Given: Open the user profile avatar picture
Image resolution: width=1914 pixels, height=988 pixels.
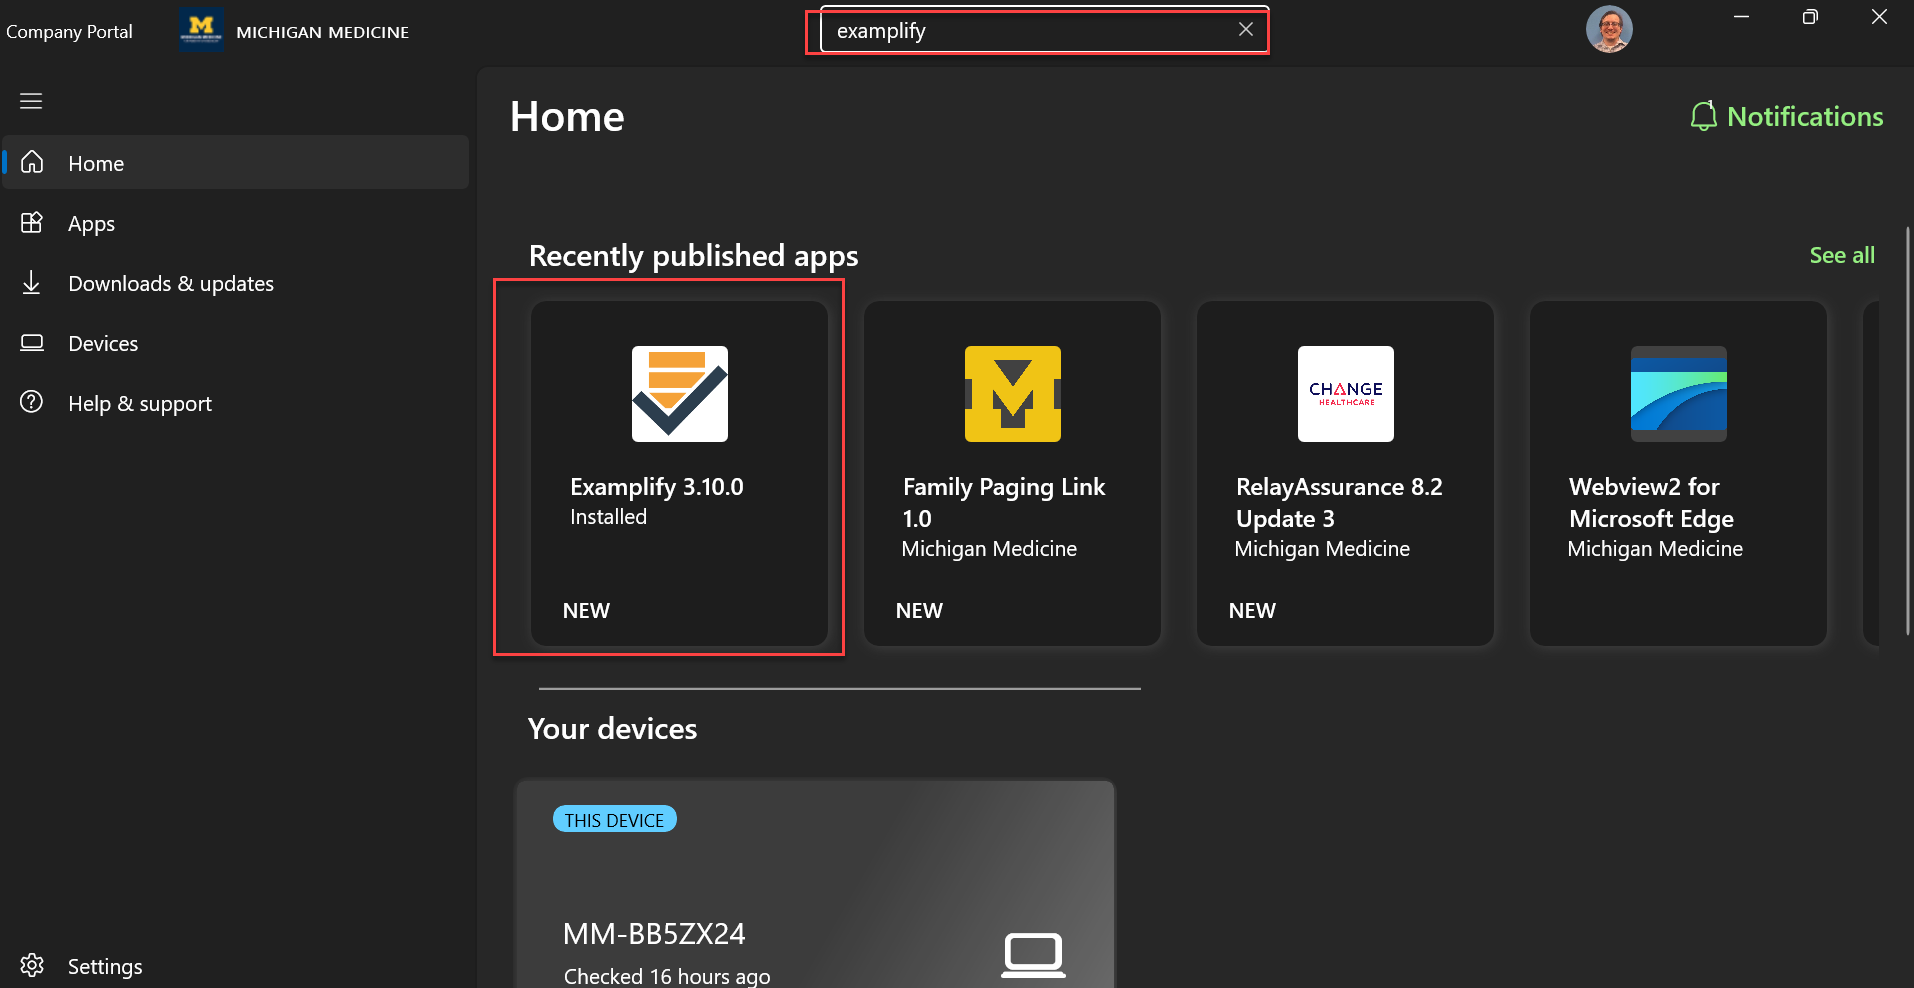Looking at the screenshot, I should 1609,29.
